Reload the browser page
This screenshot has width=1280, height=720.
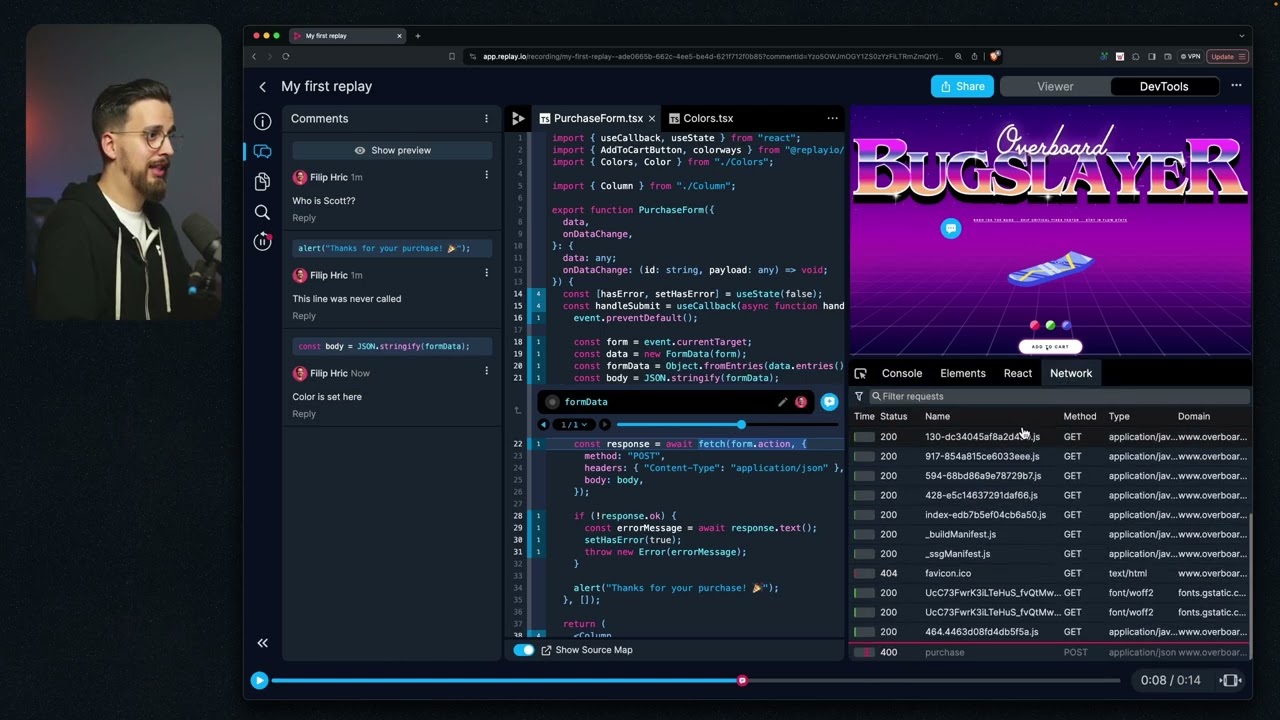tap(286, 57)
